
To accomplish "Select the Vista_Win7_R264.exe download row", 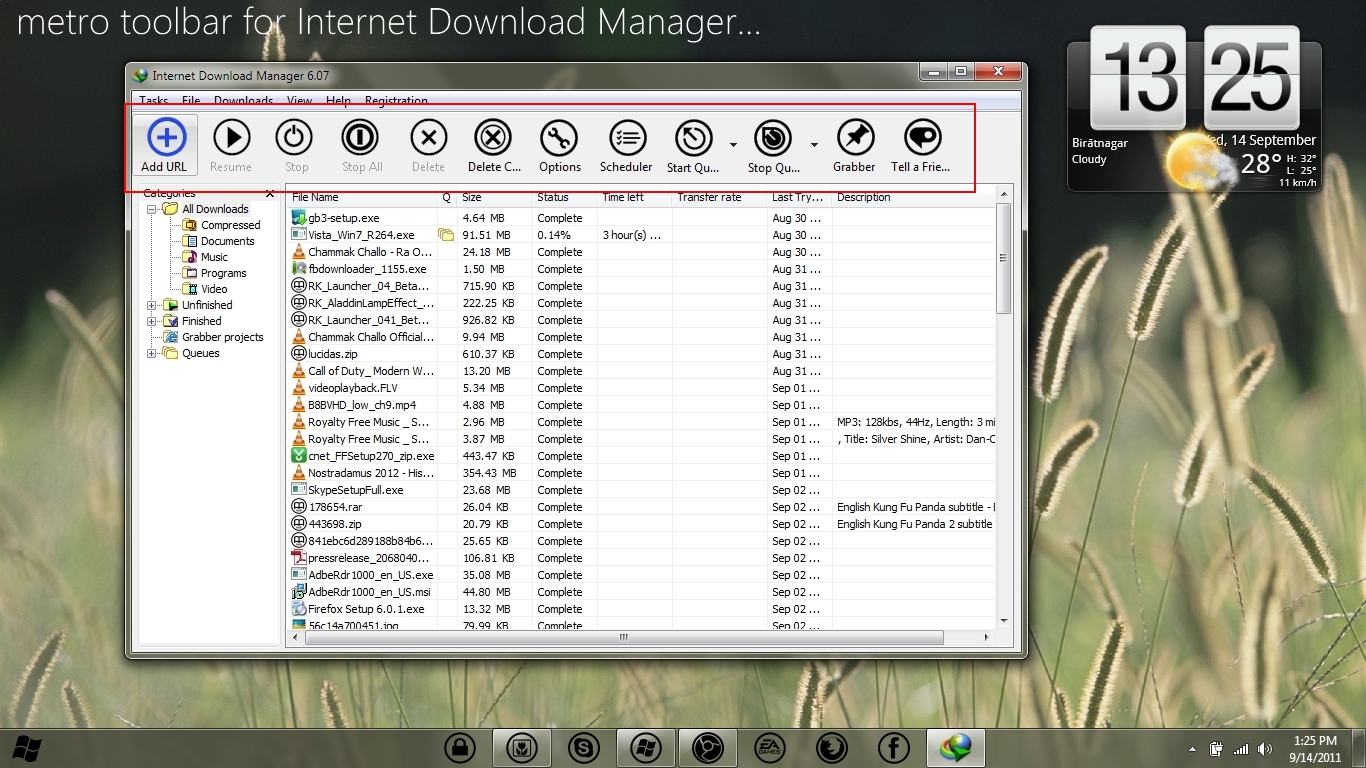I will (x=640, y=235).
